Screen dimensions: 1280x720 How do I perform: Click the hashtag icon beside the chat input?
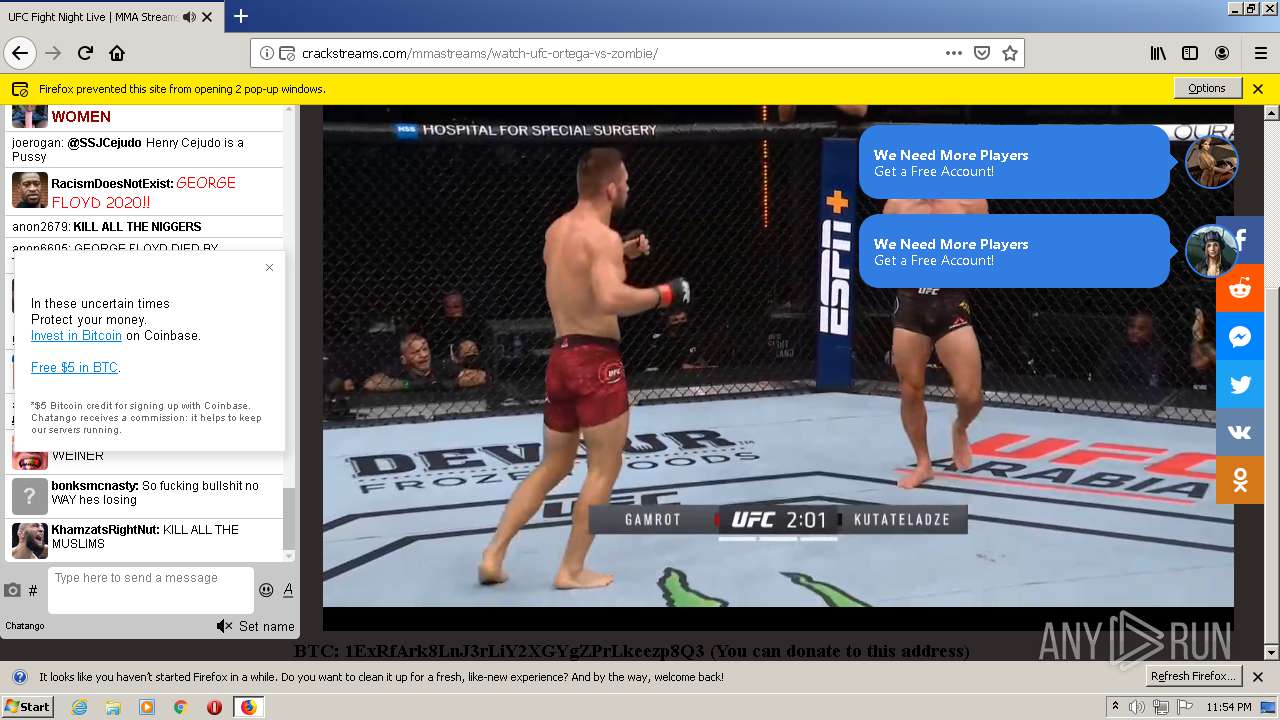(x=33, y=590)
